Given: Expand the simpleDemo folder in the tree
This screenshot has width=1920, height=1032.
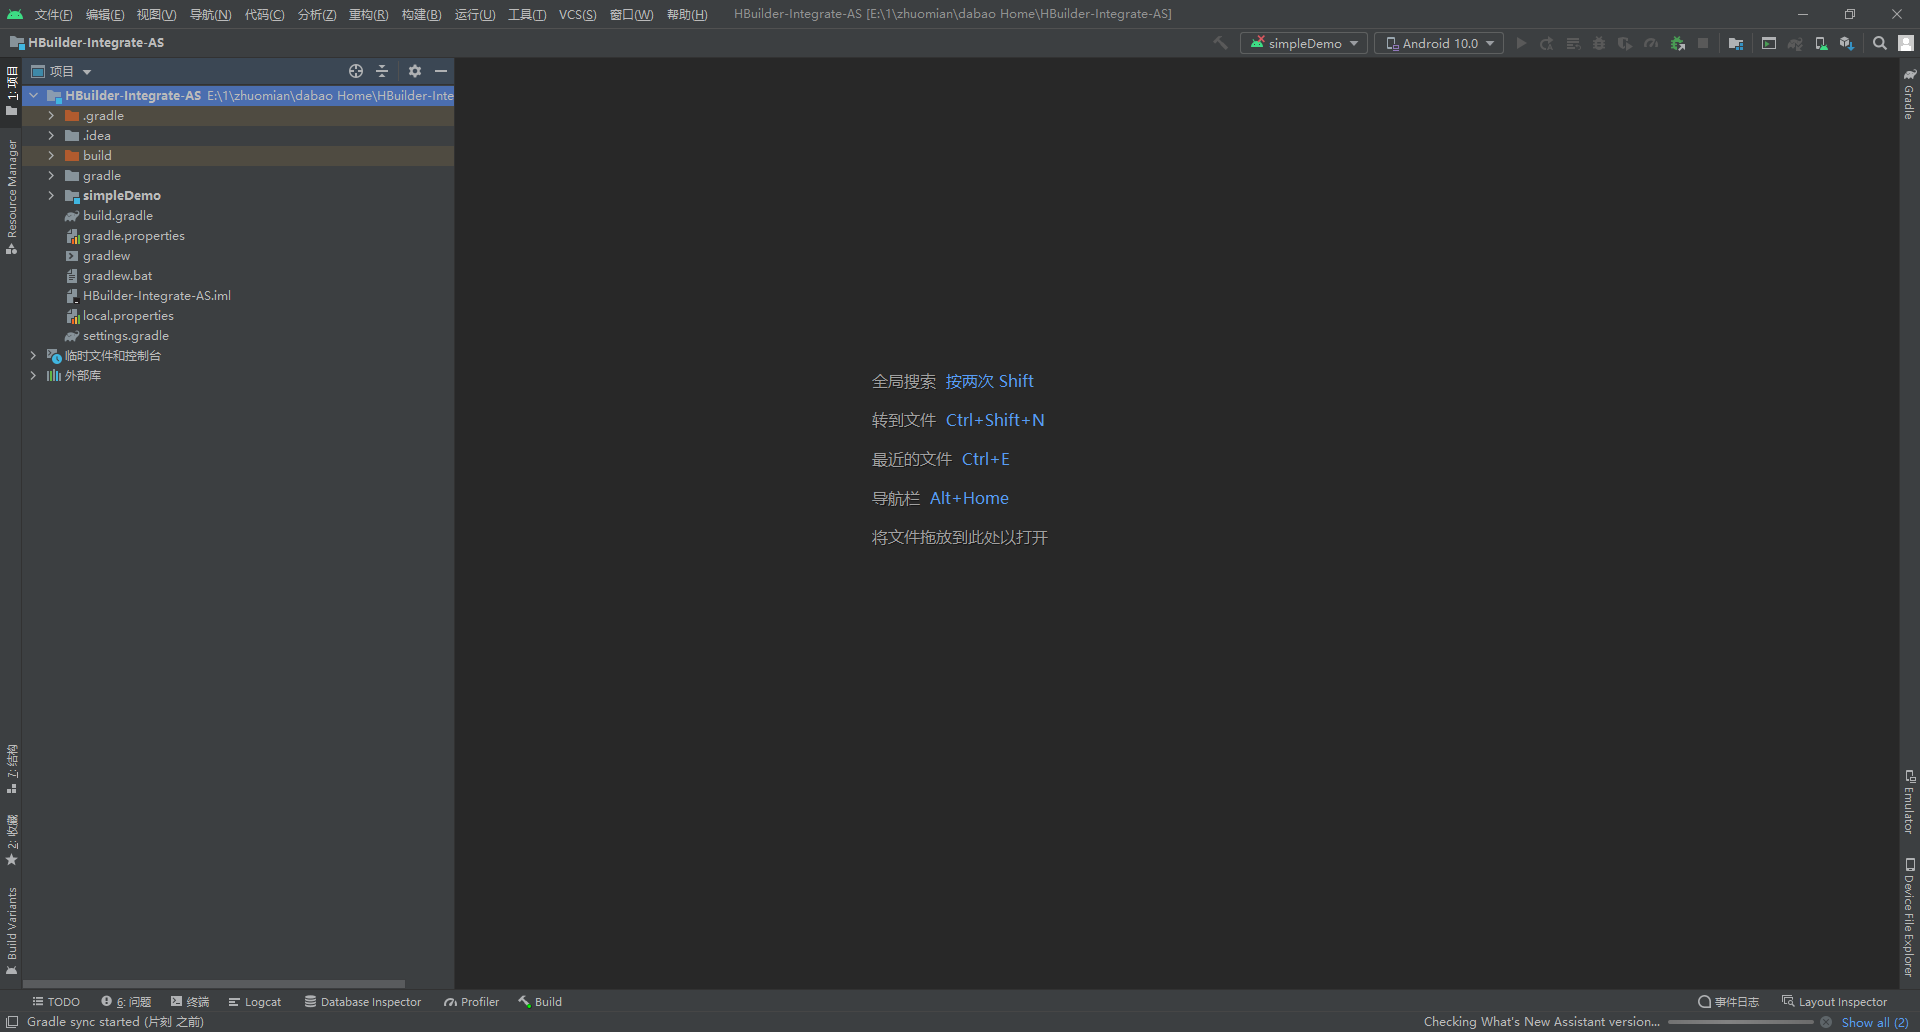Looking at the screenshot, I should (x=51, y=196).
